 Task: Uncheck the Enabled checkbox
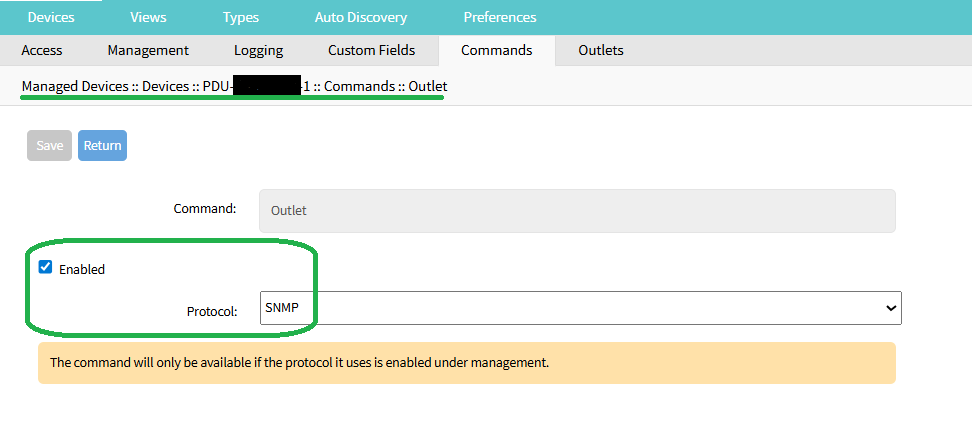tap(45, 267)
